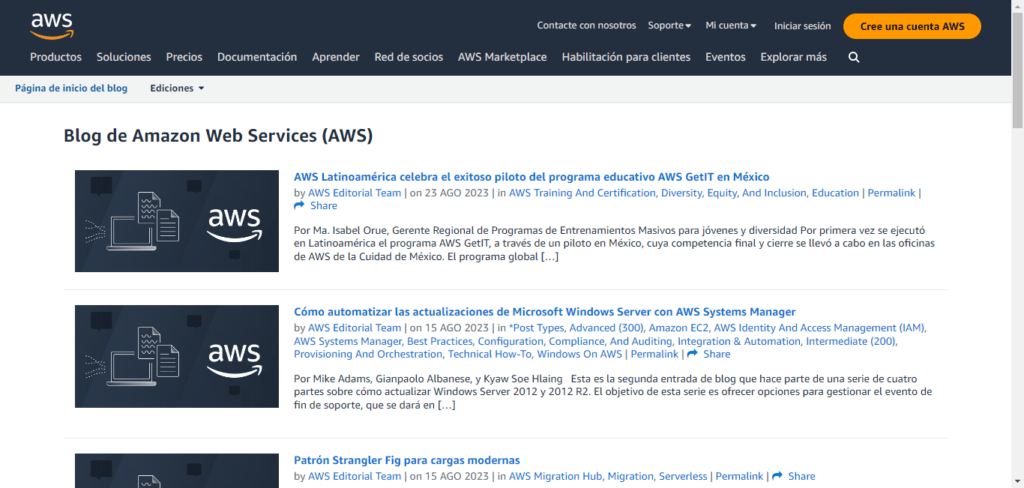1024x488 pixels.
Task: Open Permalink of Windows Server post
Action: [x=654, y=354]
